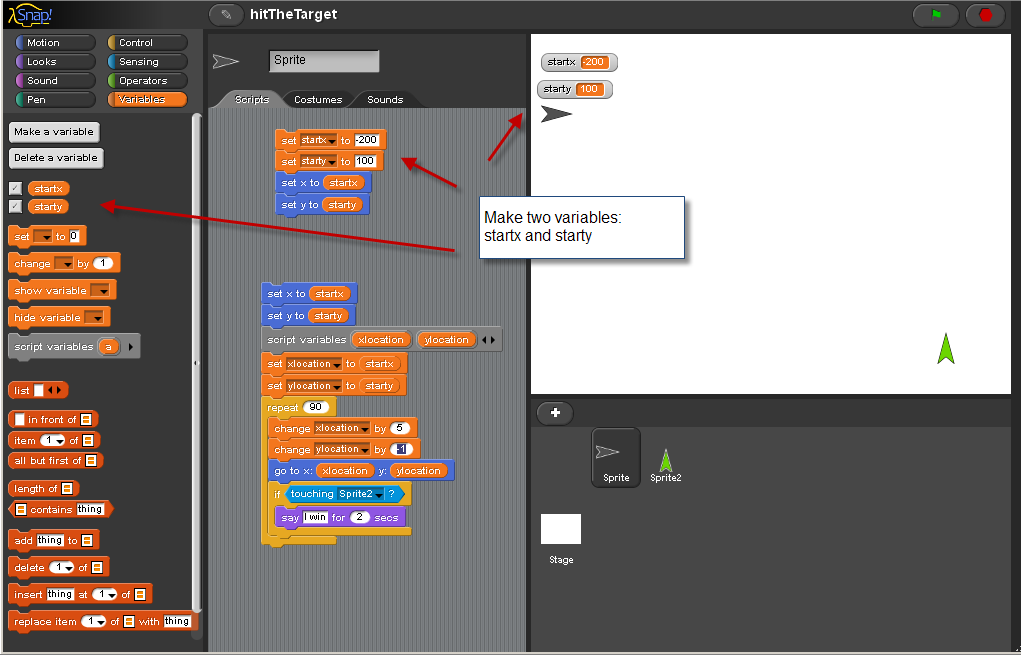This screenshot has height=655, width=1021.
Task: Click the green Sprite2 arrow on stage
Action: point(945,348)
